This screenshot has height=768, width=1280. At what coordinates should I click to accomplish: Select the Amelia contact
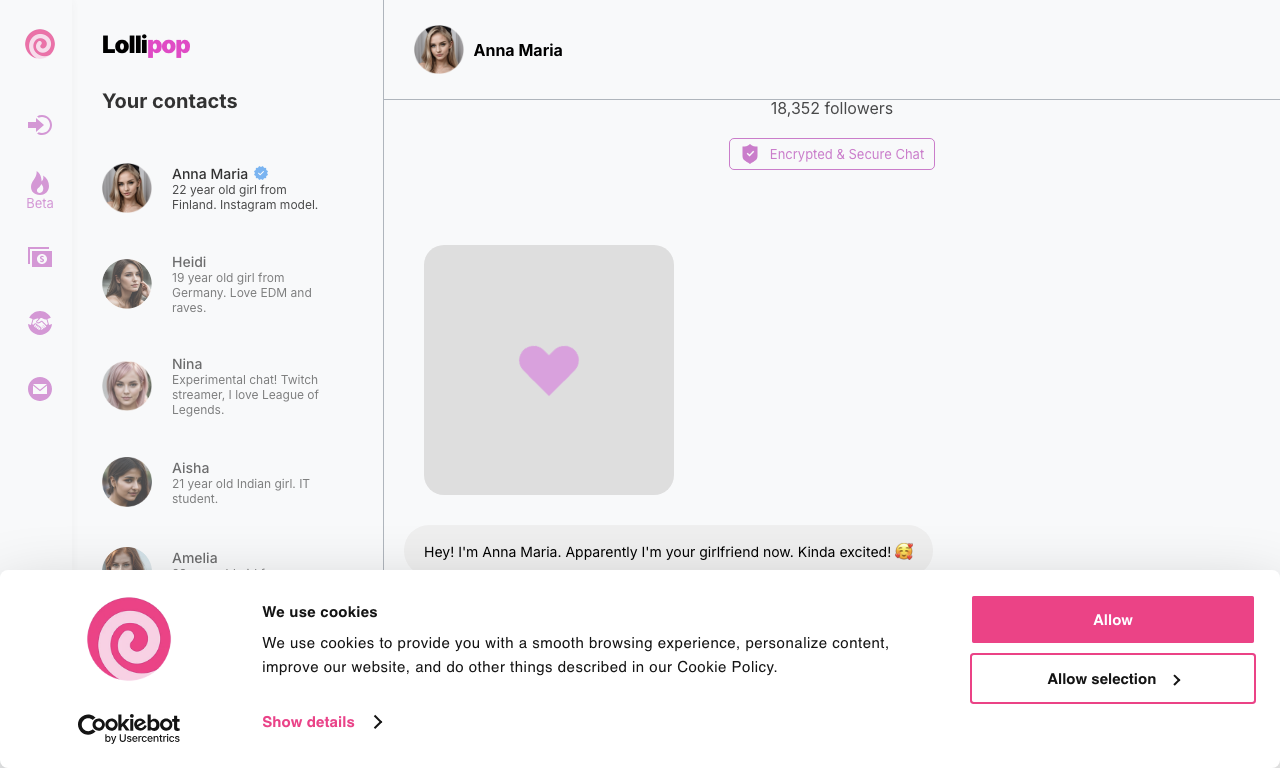[228, 560]
